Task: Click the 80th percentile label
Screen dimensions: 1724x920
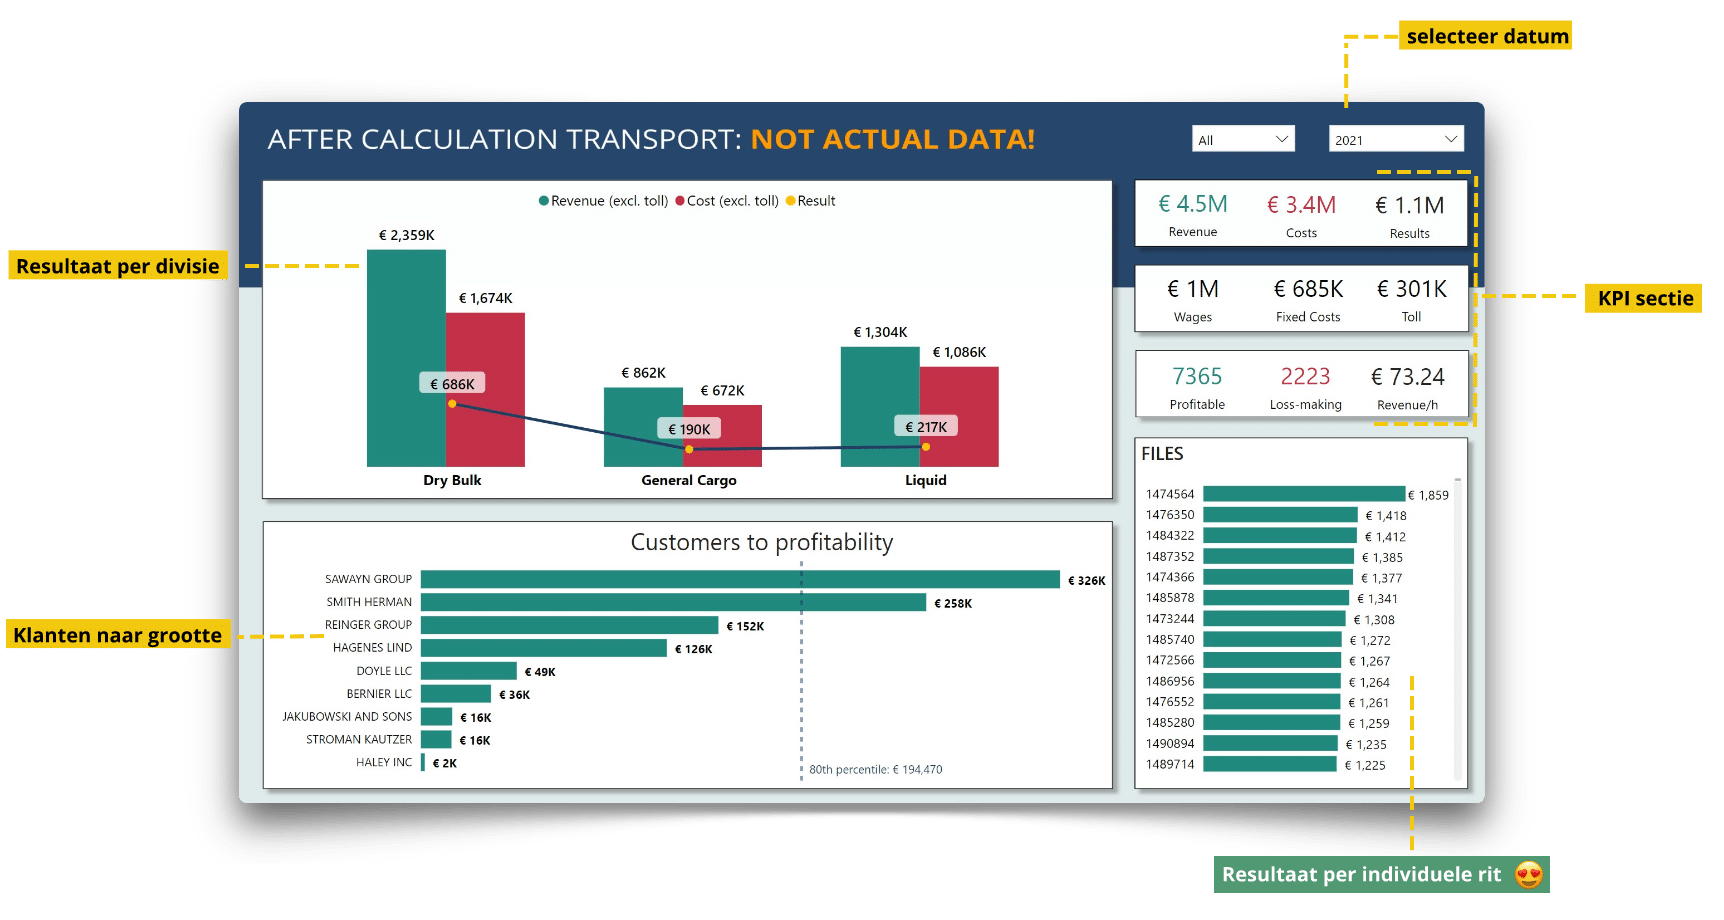Action: coord(875,770)
